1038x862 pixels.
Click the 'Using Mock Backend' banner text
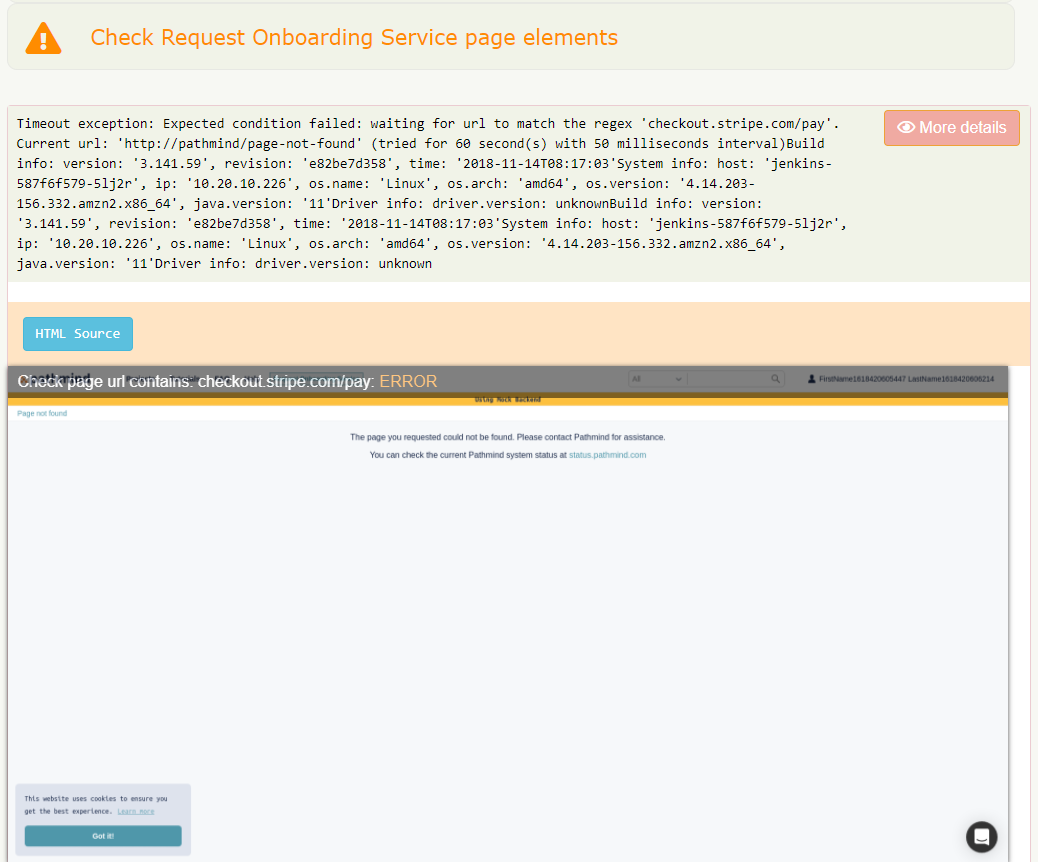click(x=508, y=399)
